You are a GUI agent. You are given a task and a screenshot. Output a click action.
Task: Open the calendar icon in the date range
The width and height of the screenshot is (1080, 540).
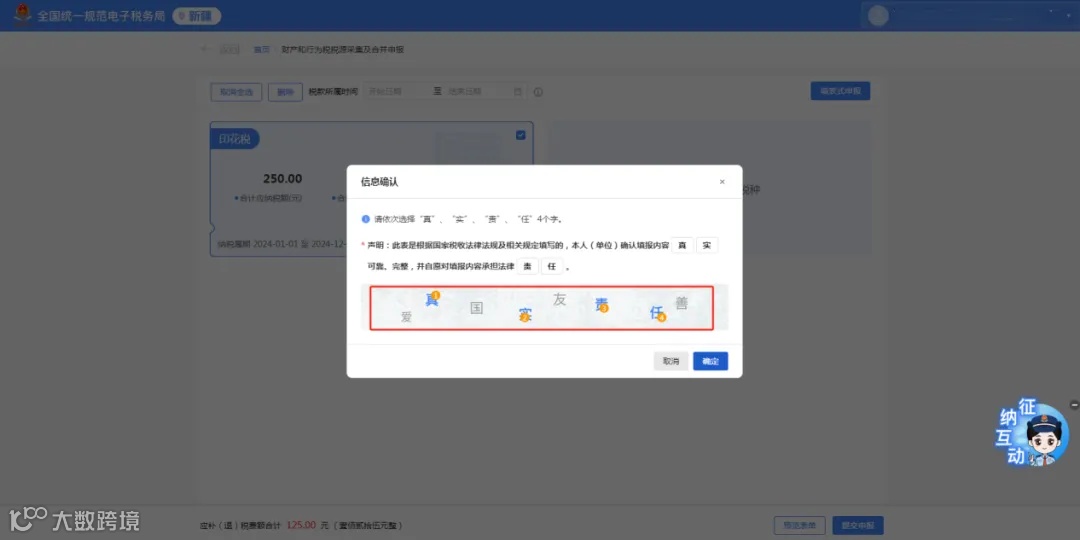point(518,92)
